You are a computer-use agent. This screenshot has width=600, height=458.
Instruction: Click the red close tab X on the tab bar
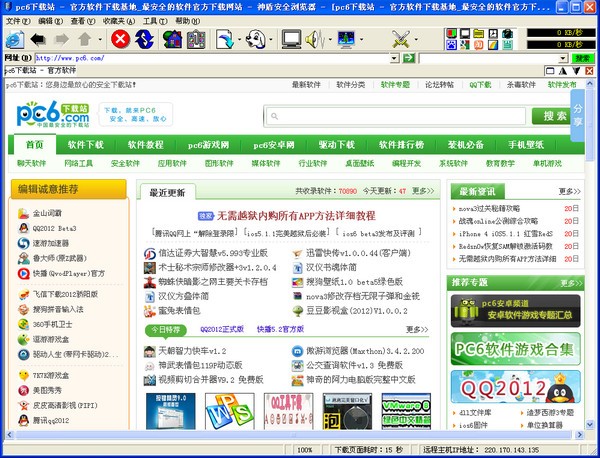(x=589, y=71)
